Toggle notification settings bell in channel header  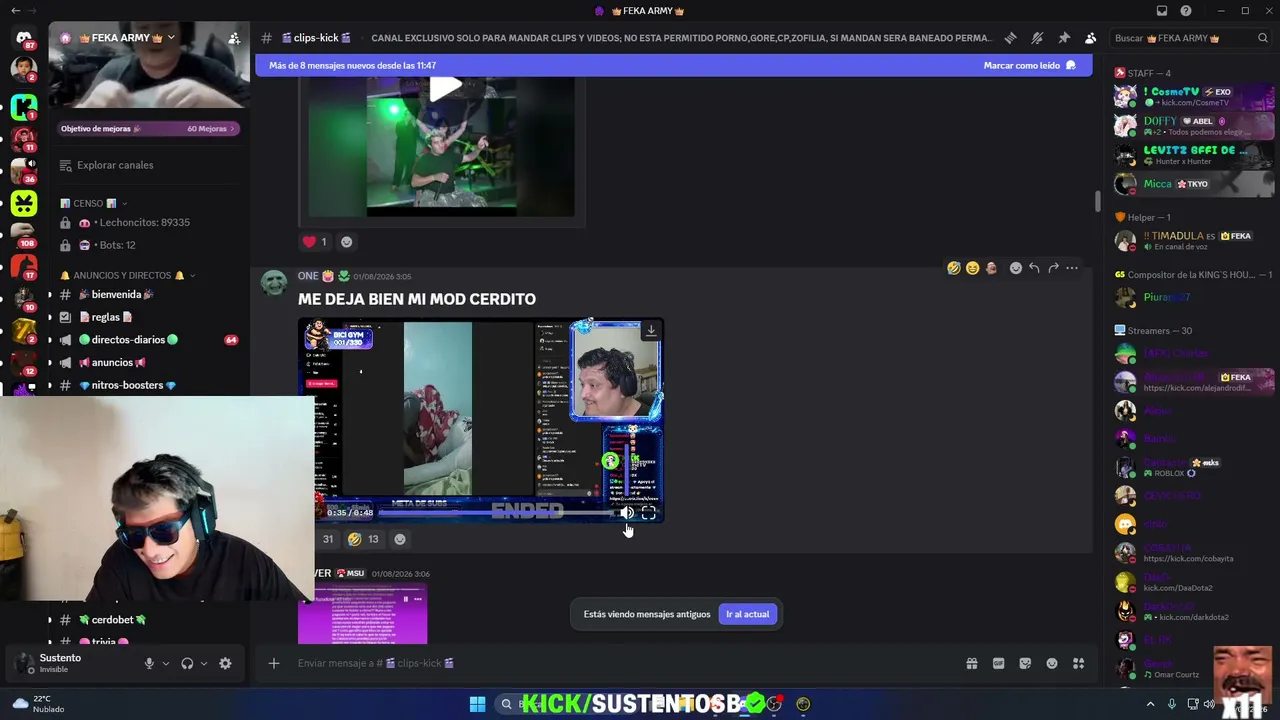pyautogui.click(x=1037, y=38)
